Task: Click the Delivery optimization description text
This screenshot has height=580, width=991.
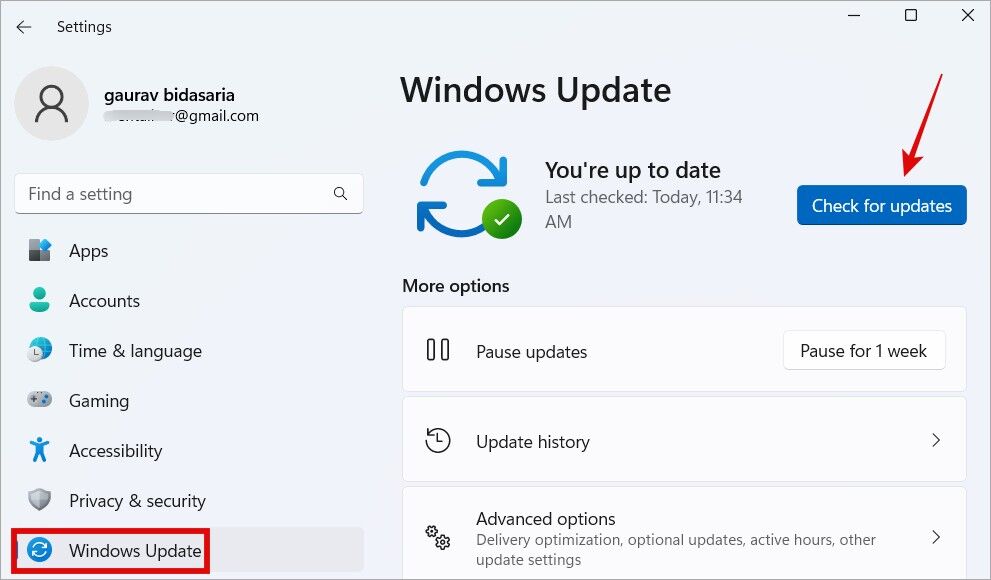Action: [676, 550]
